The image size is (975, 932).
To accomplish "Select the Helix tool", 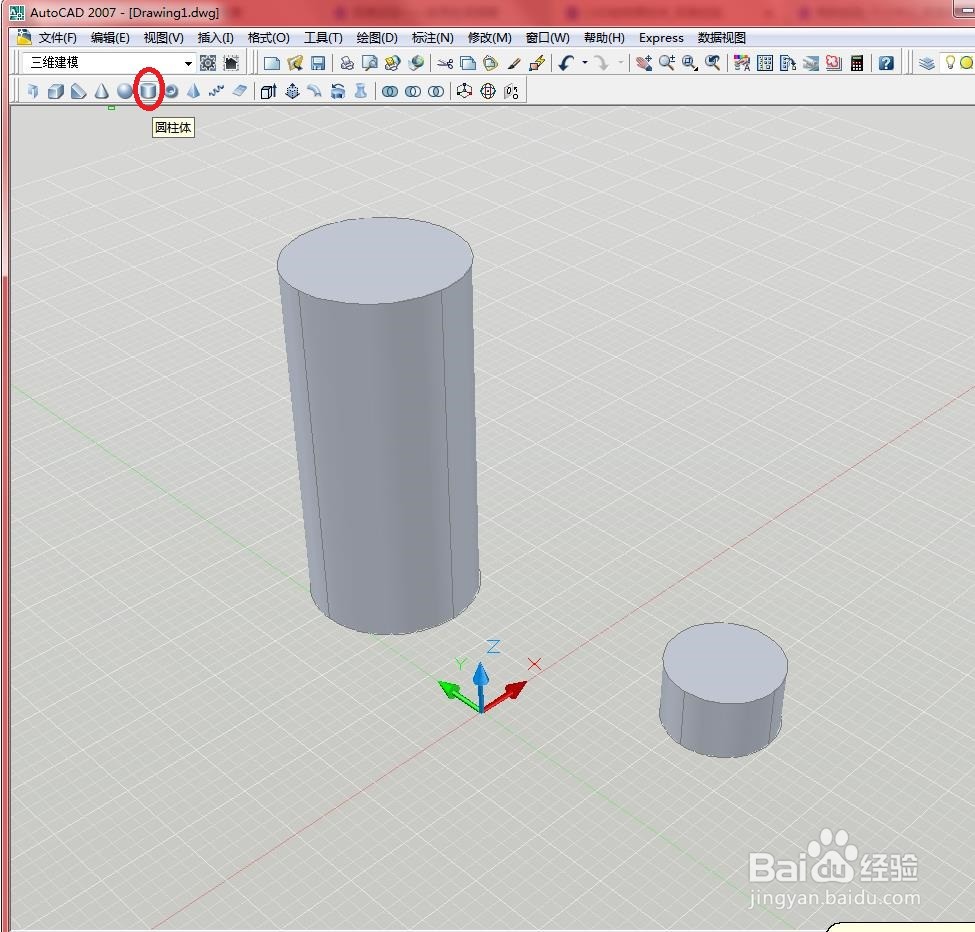I will 216,91.
